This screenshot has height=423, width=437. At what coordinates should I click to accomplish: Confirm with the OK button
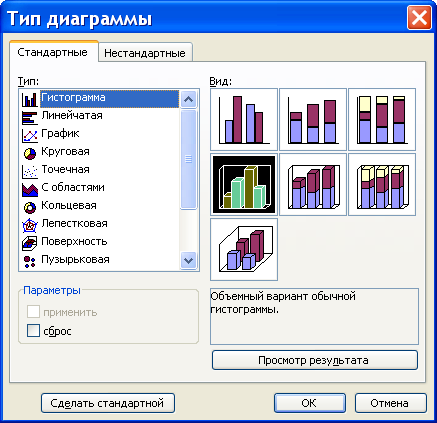310,403
